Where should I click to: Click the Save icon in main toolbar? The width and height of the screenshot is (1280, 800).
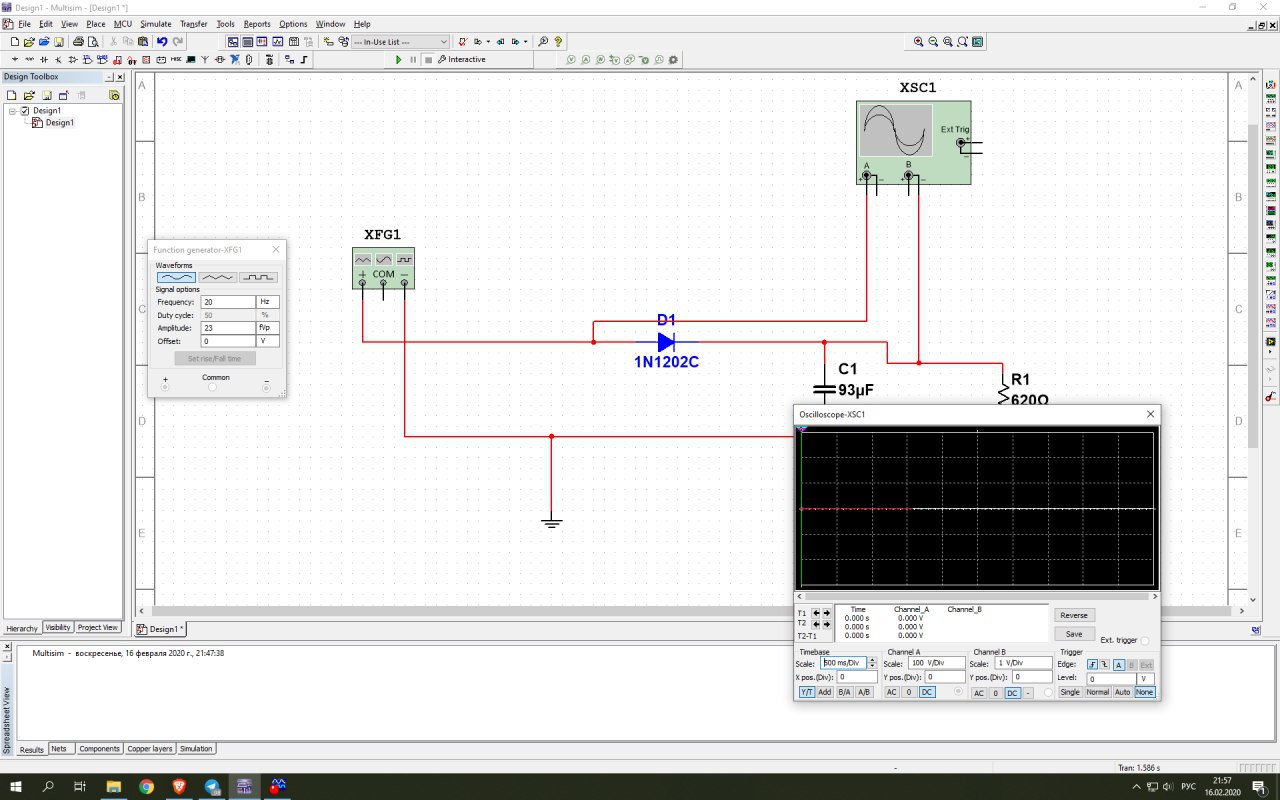[59, 42]
